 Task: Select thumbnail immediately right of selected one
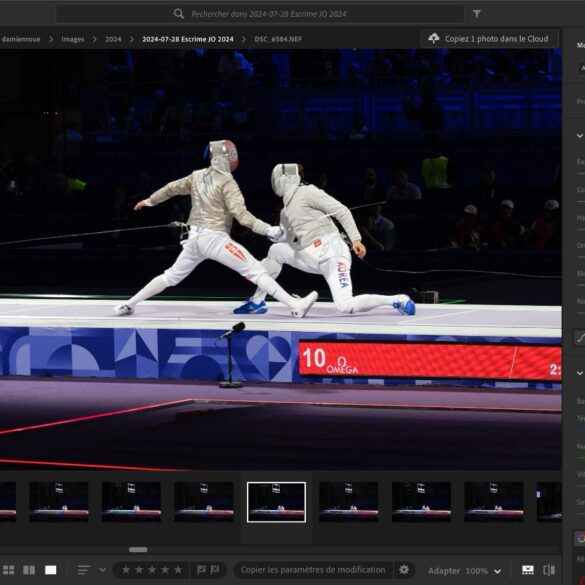coord(348,502)
